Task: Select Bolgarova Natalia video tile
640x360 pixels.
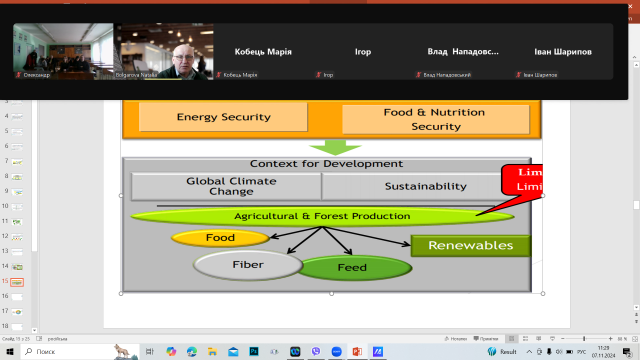Action: 163,51
